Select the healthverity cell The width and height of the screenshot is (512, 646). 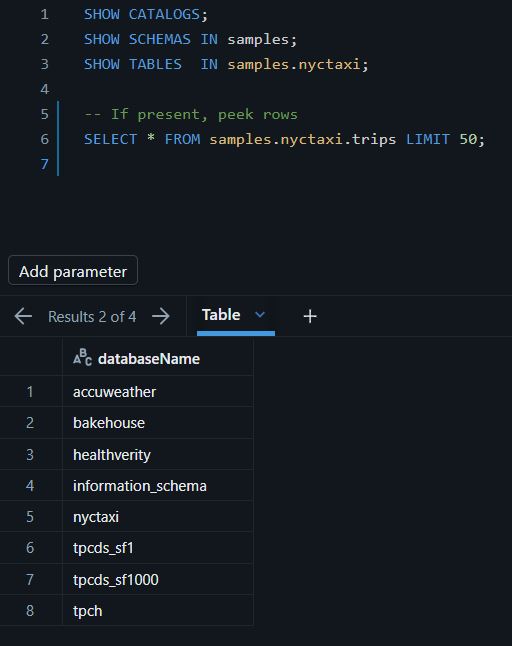pyautogui.click(x=158, y=454)
